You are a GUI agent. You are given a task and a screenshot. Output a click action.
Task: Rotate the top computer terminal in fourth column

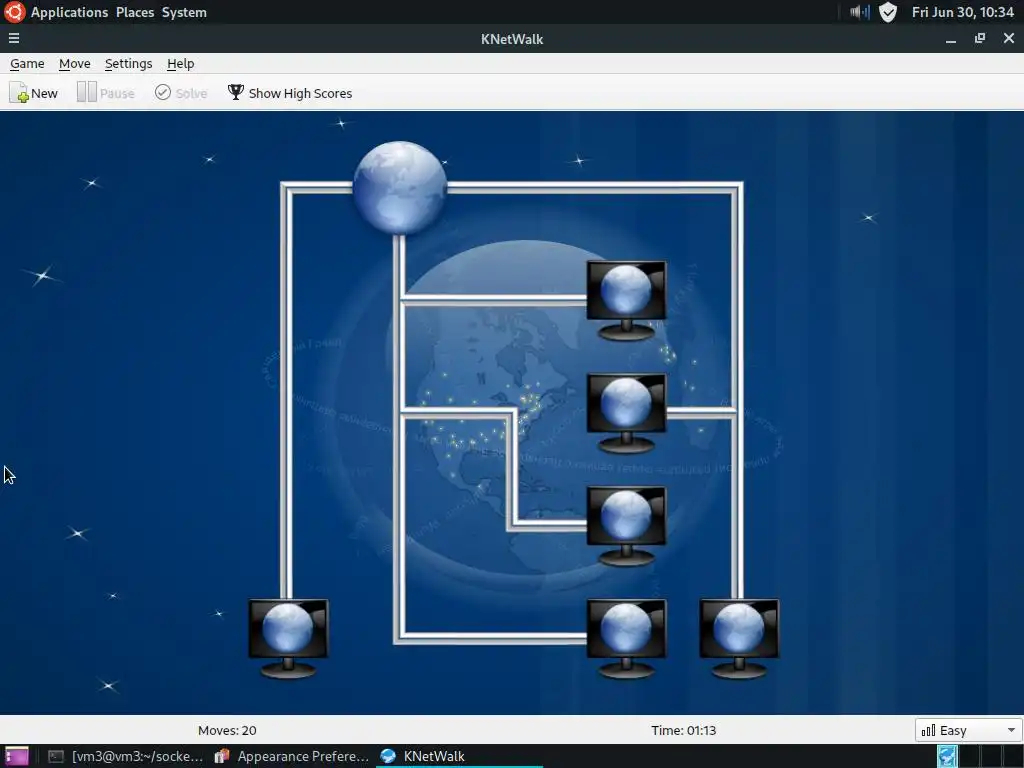[x=626, y=300]
